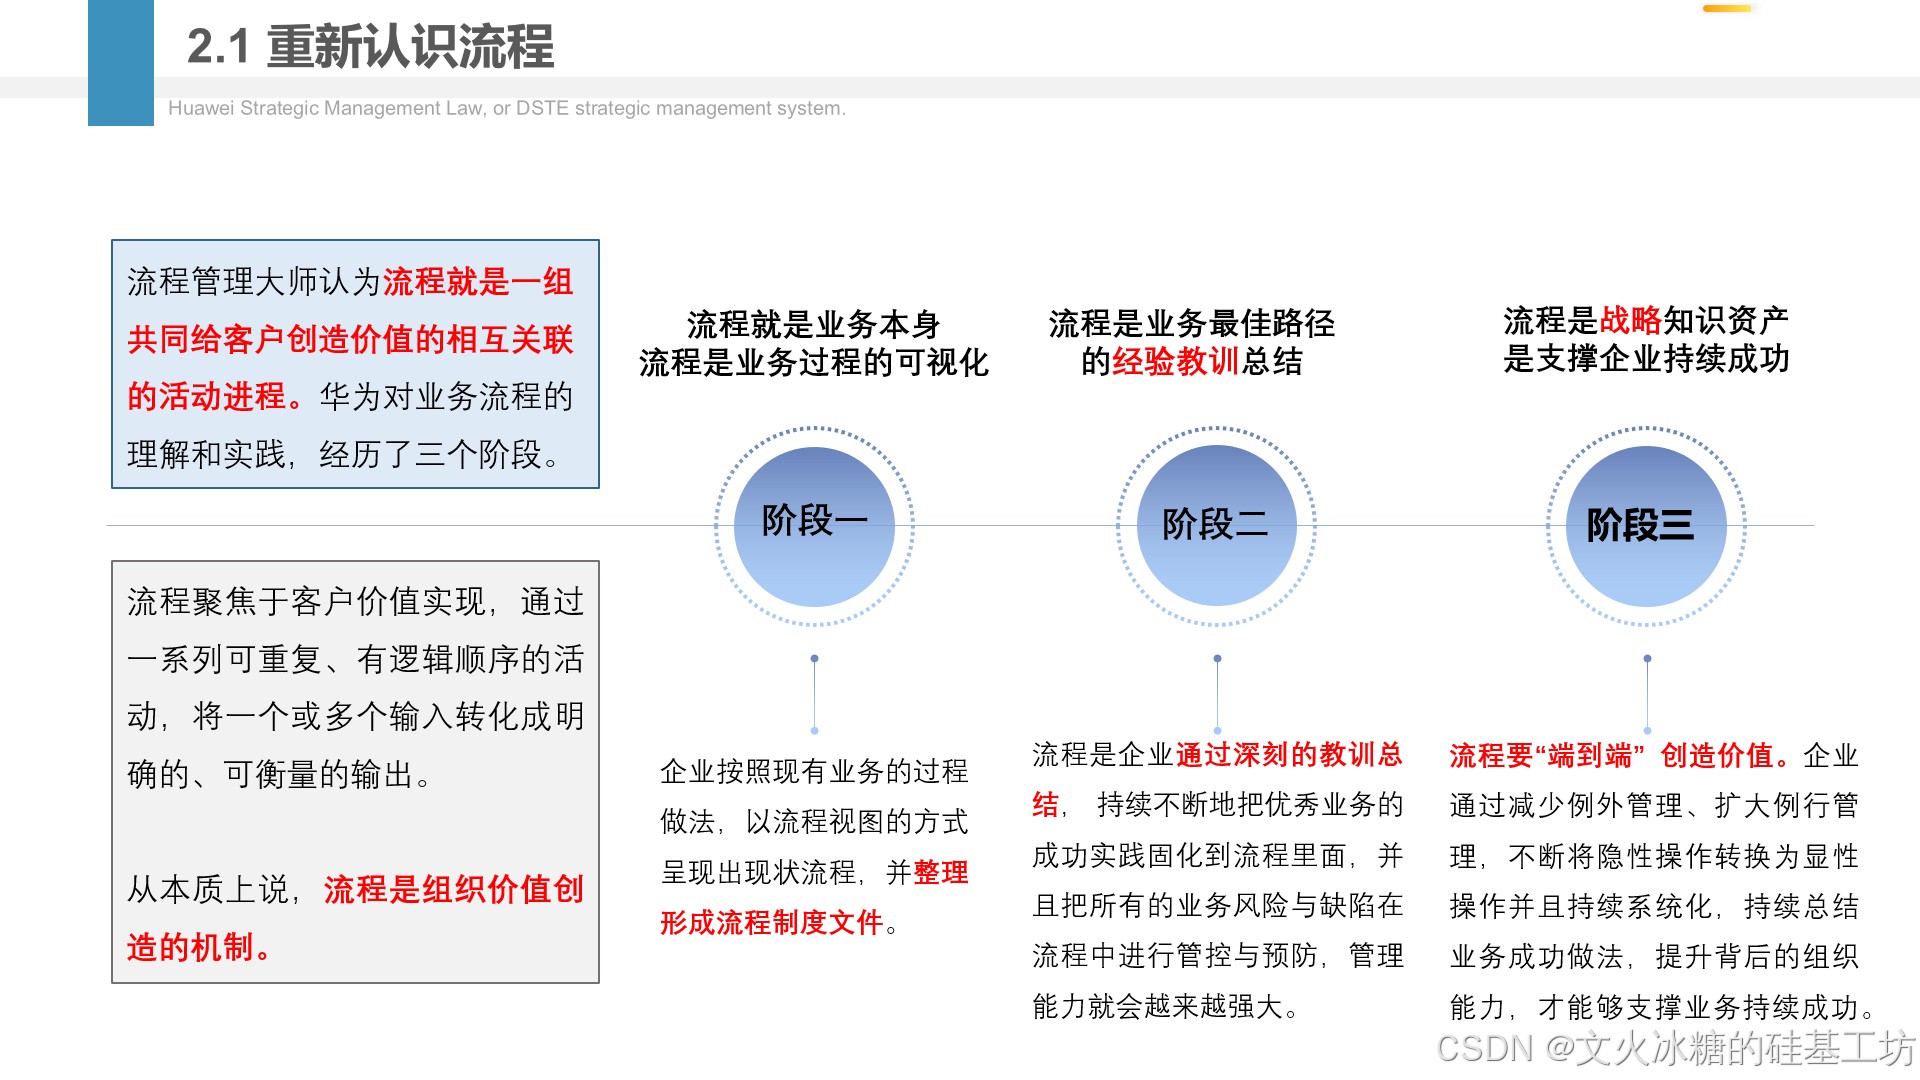Screen dimensions: 1920x1080
Task: Click the connector line under 阶段三
Action: pos(1647,695)
